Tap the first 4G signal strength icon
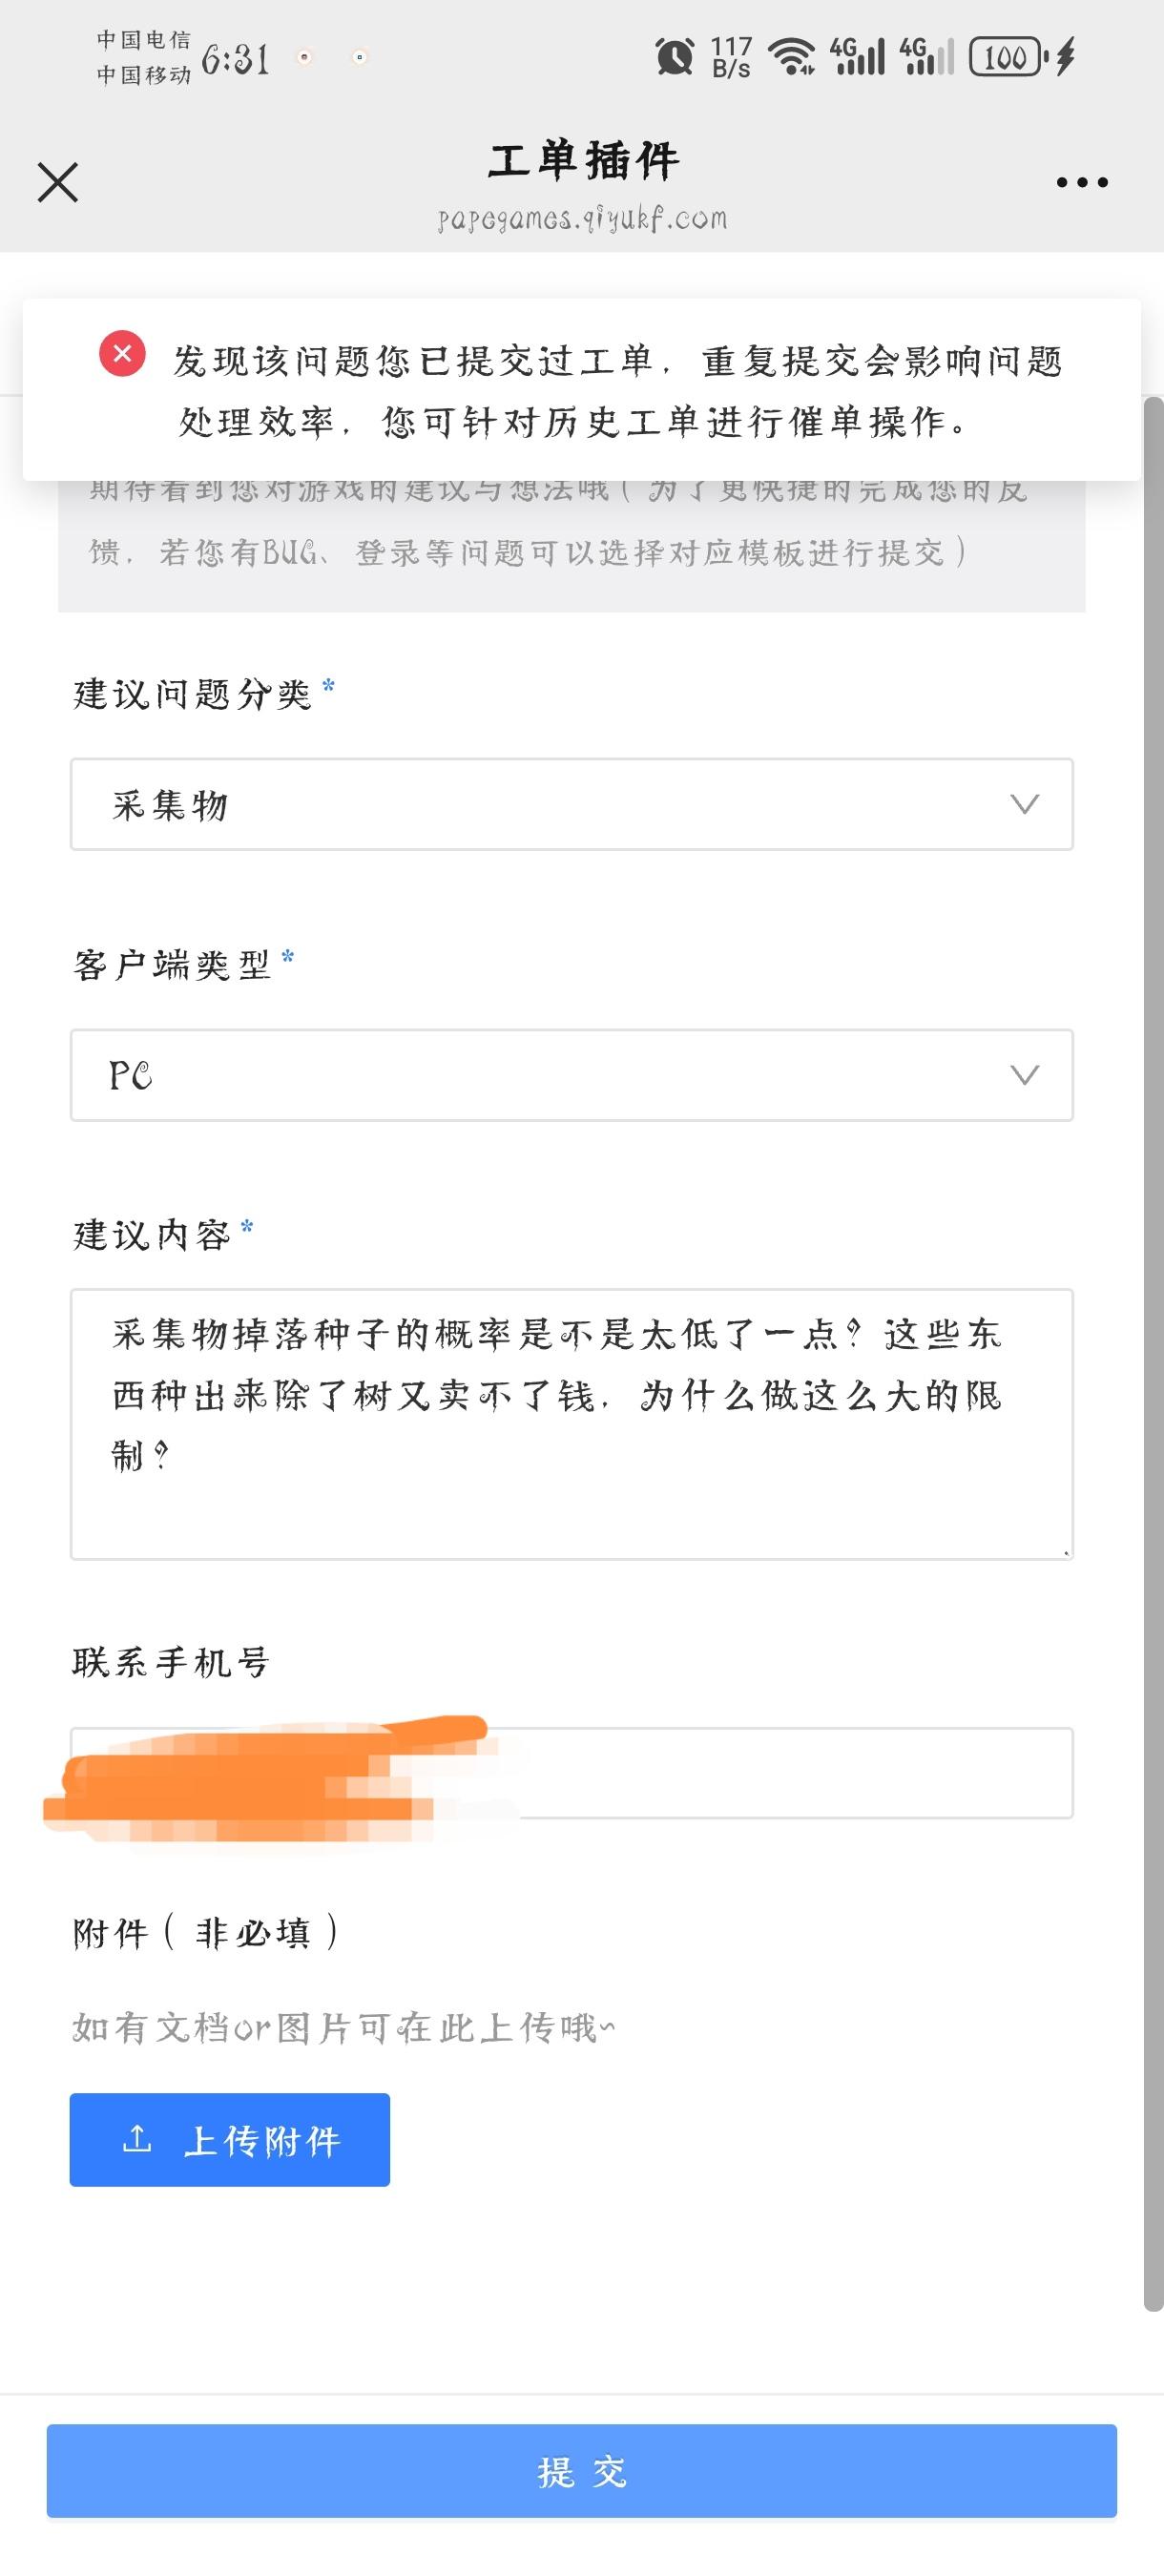Viewport: 1164px width, 2576px height. click(858, 57)
